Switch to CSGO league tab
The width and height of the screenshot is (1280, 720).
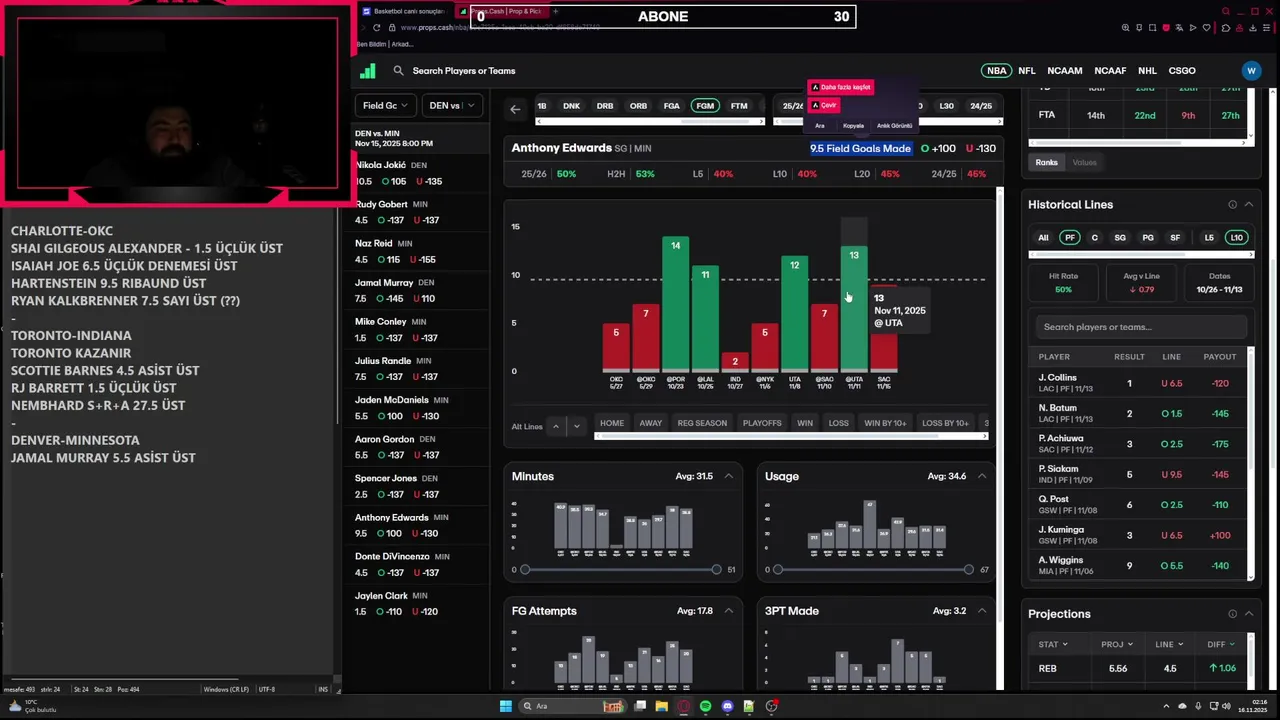tap(1182, 71)
